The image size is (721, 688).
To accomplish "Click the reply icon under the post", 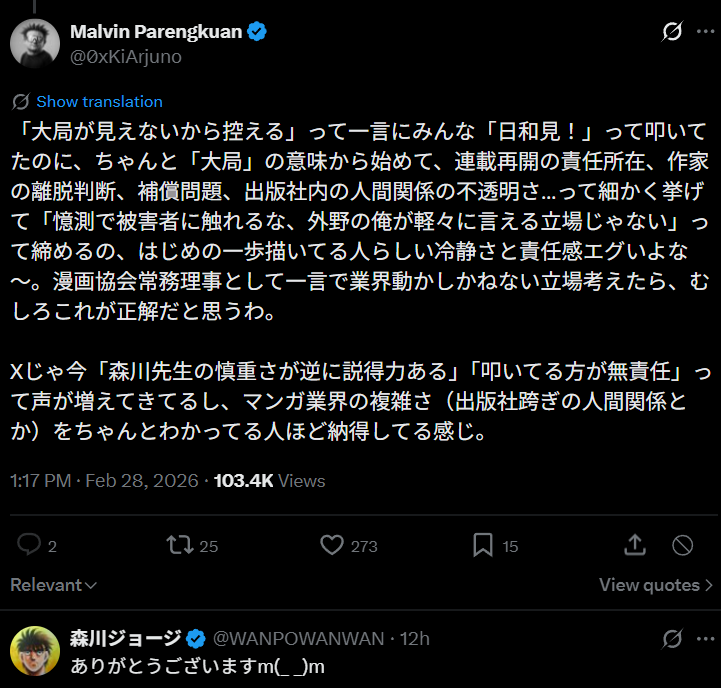I will pyautogui.click(x=29, y=545).
